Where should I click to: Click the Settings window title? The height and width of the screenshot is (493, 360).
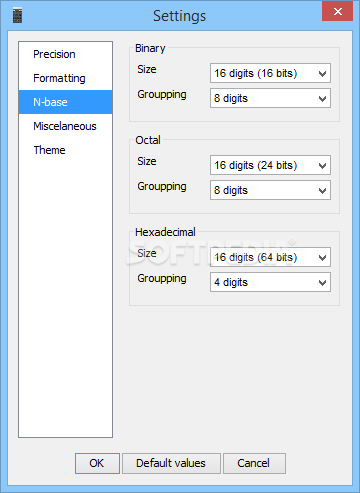[x=179, y=16]
